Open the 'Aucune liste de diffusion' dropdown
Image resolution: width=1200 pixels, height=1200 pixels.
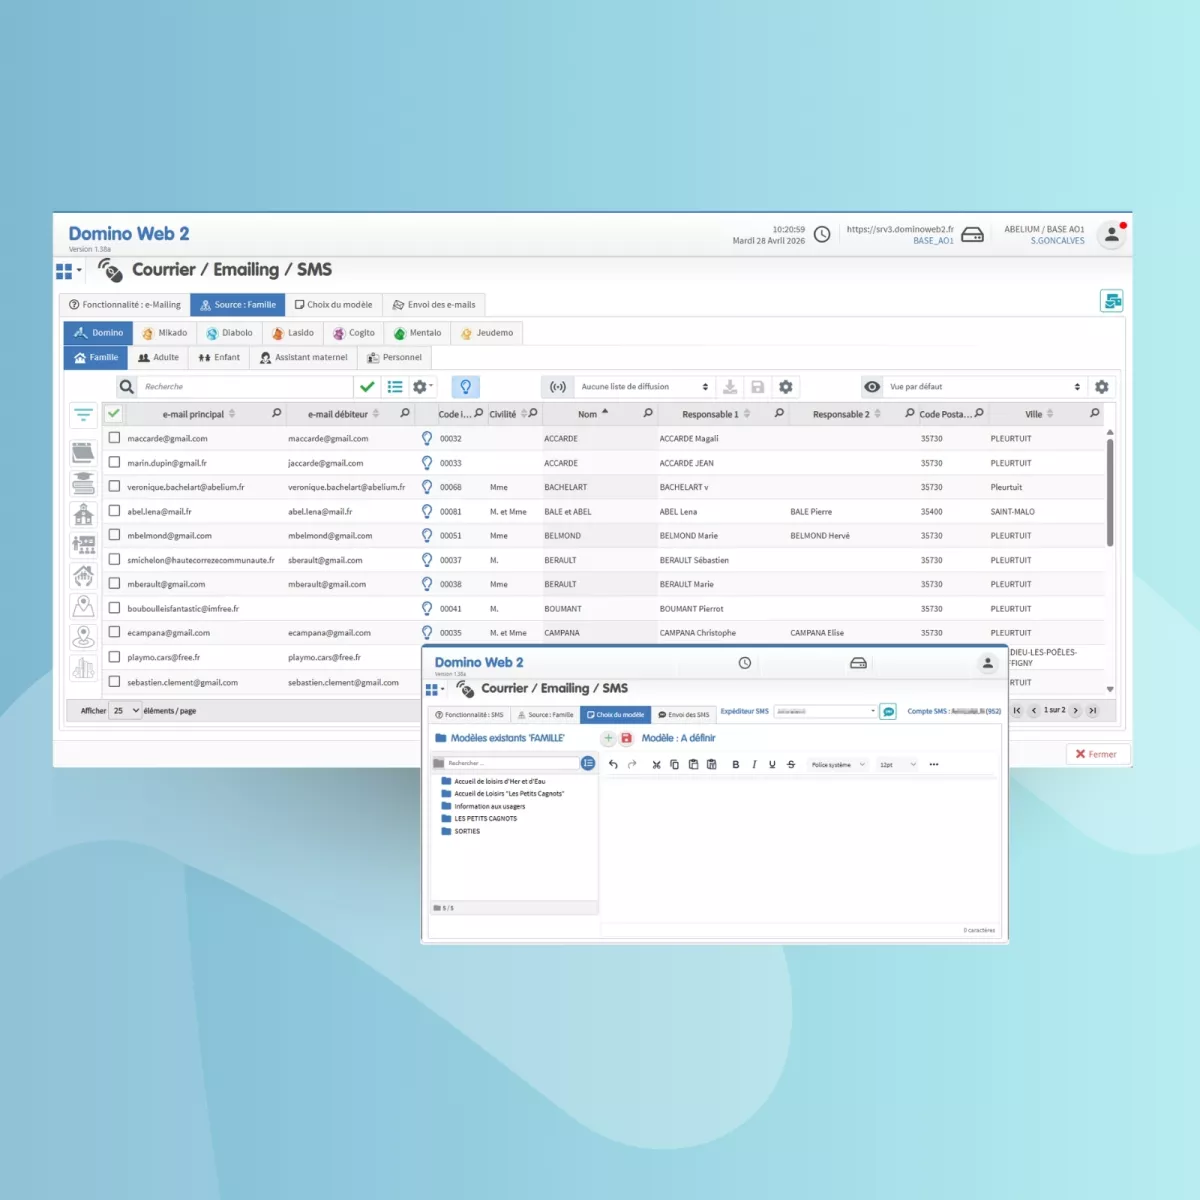[644, 387]
